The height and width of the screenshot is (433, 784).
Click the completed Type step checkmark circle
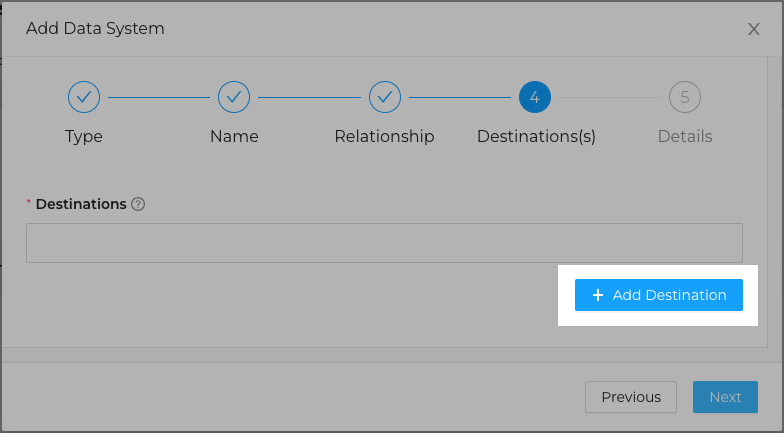tap(84, 97)
